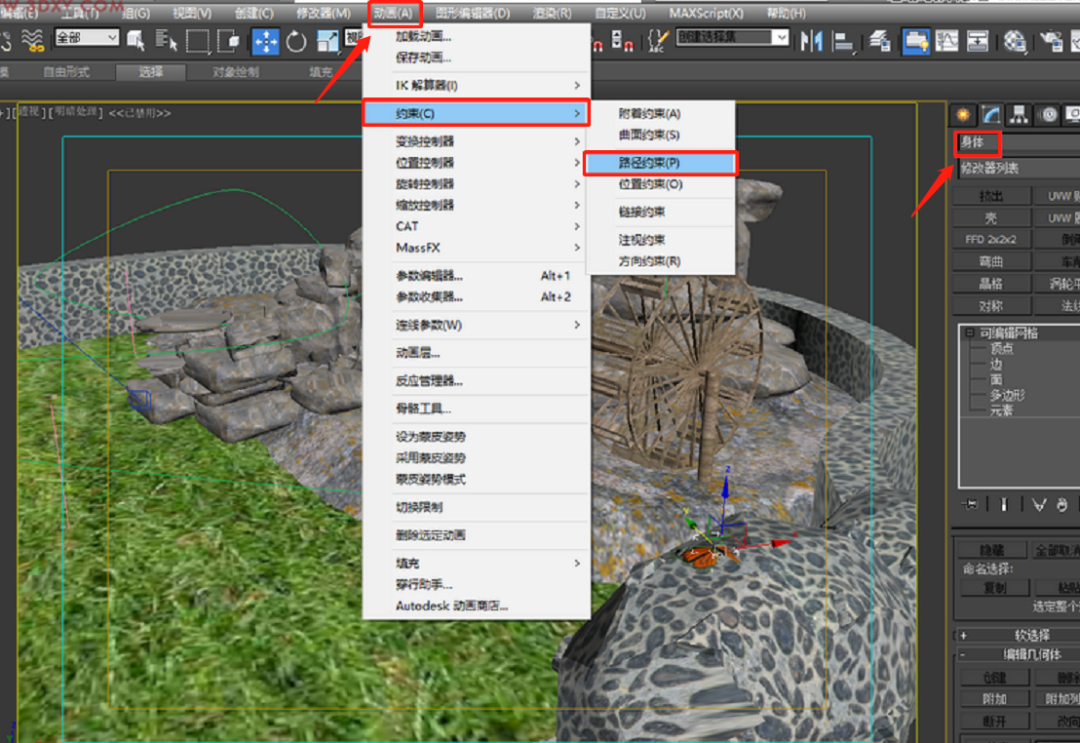Expand the 变换控制器 submenu
Image resolution: width=1080 pixels, height=743 pixels.
click(477, 141)
